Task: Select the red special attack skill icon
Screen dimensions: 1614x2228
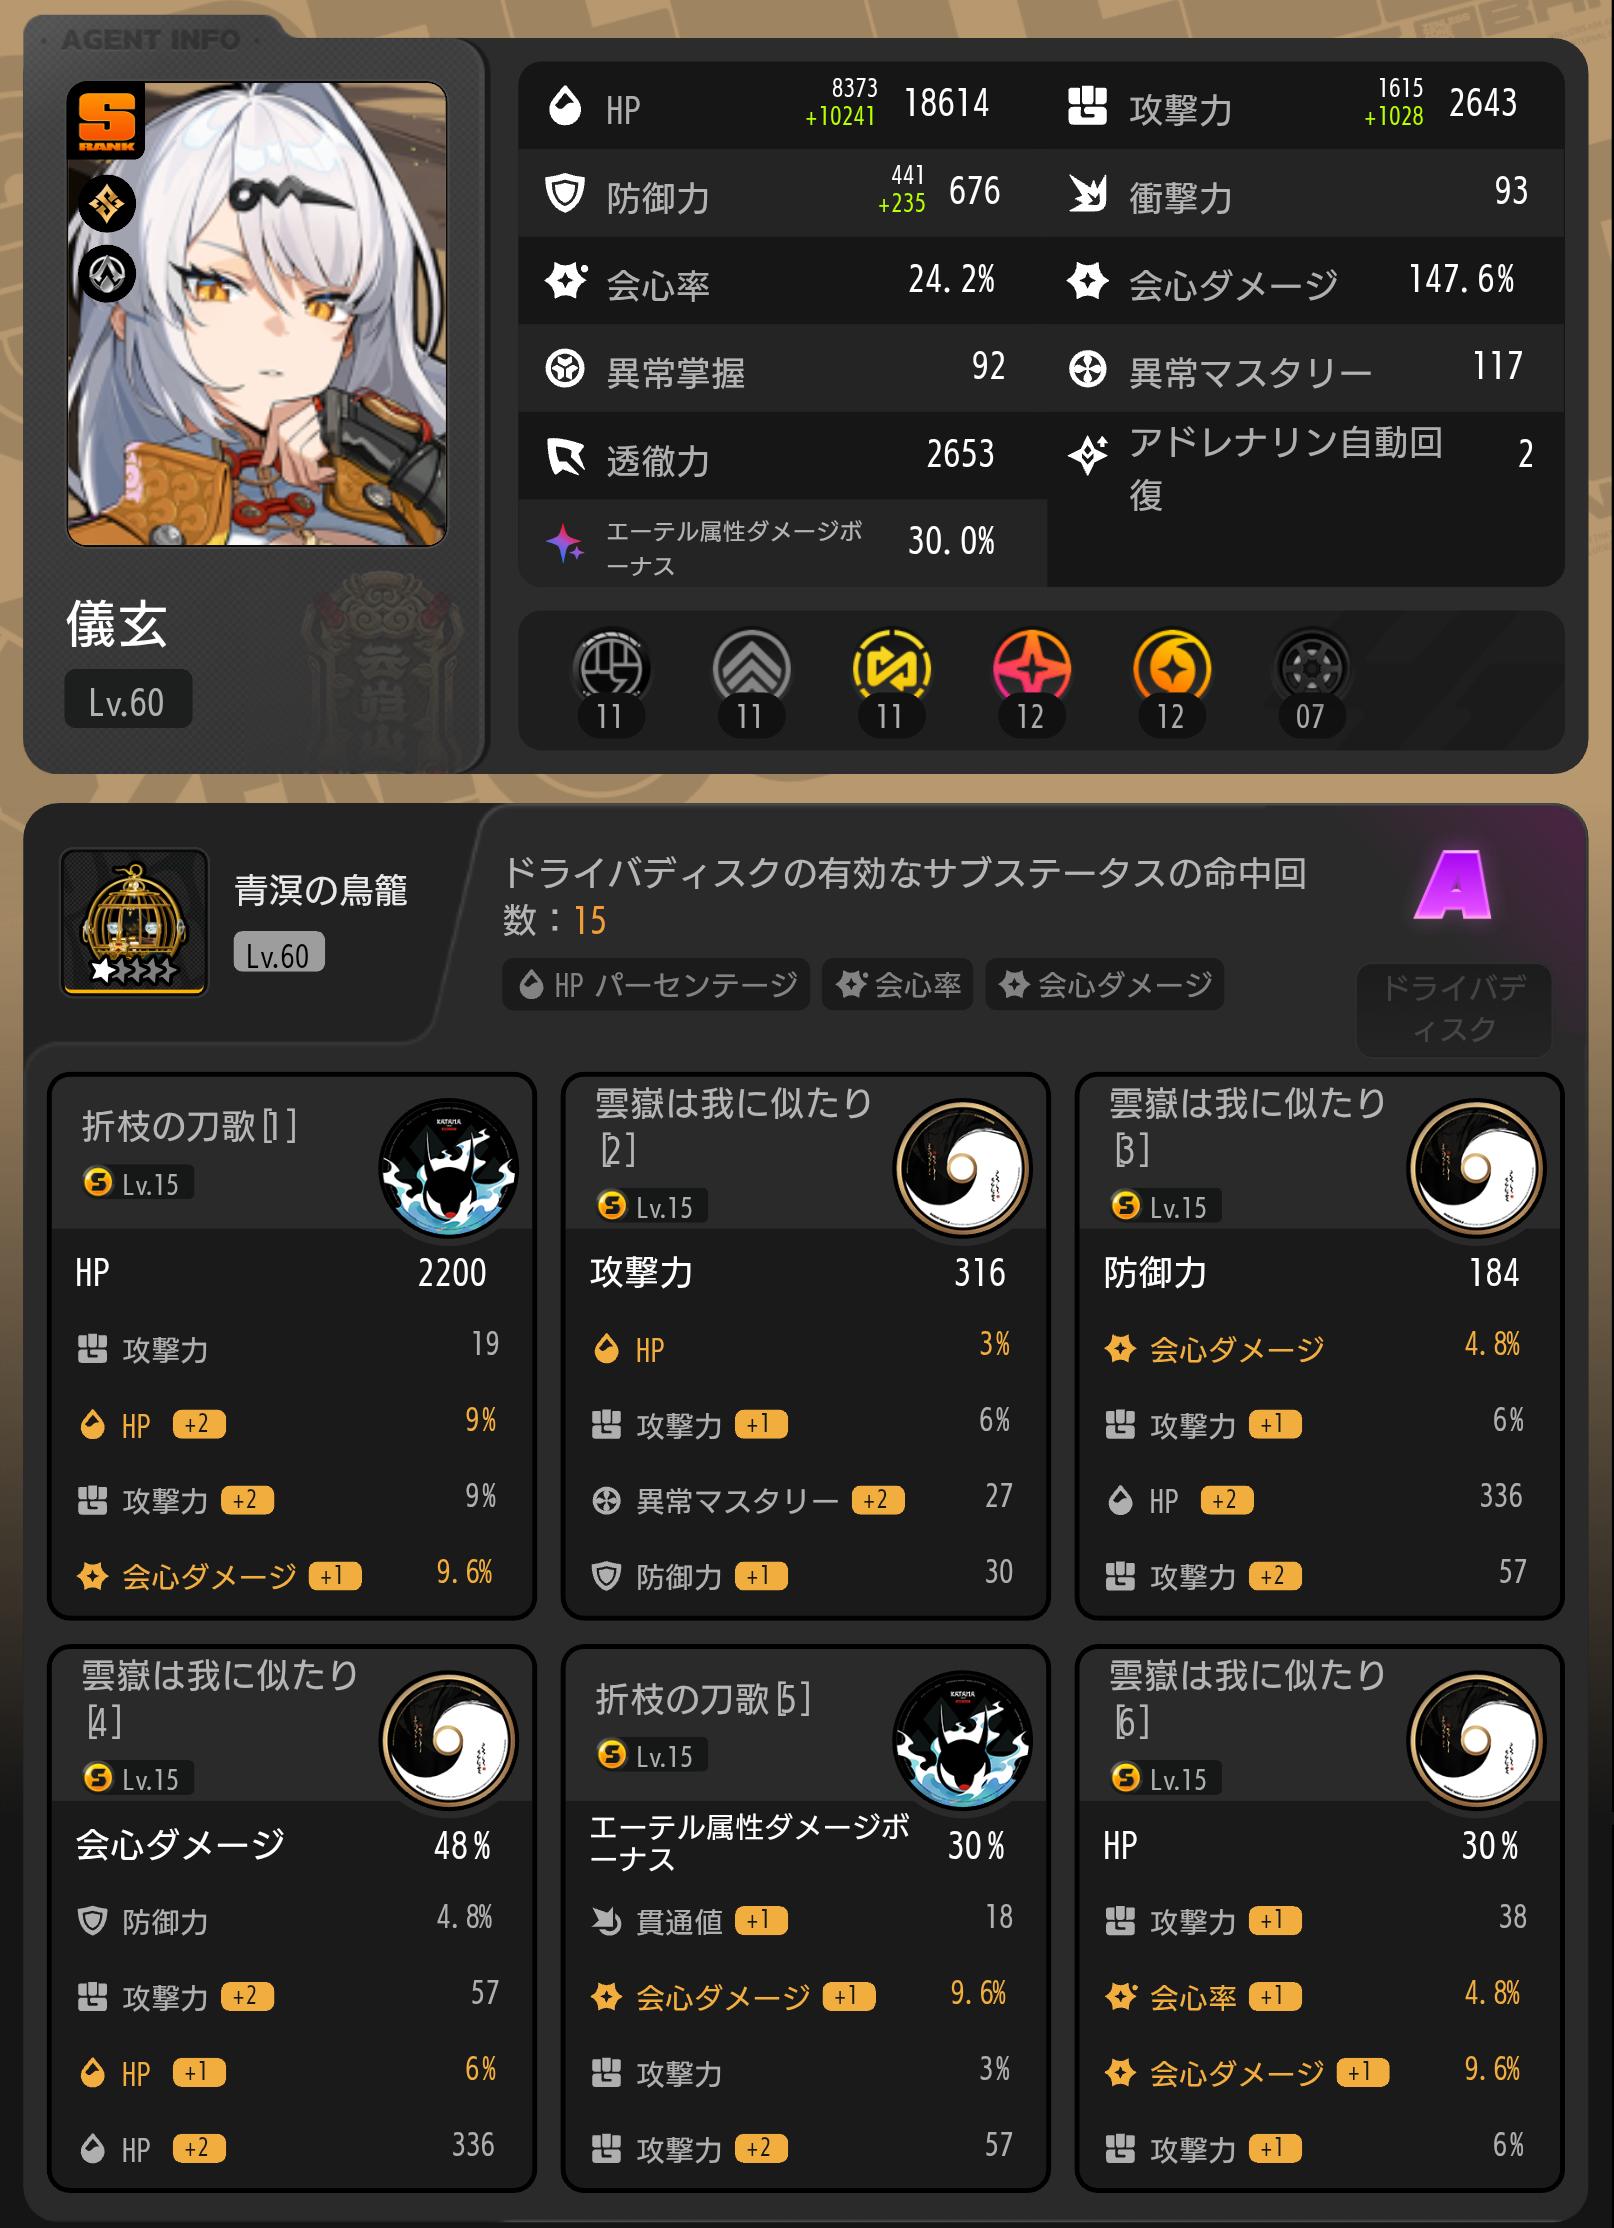Action: (1031, 668)
